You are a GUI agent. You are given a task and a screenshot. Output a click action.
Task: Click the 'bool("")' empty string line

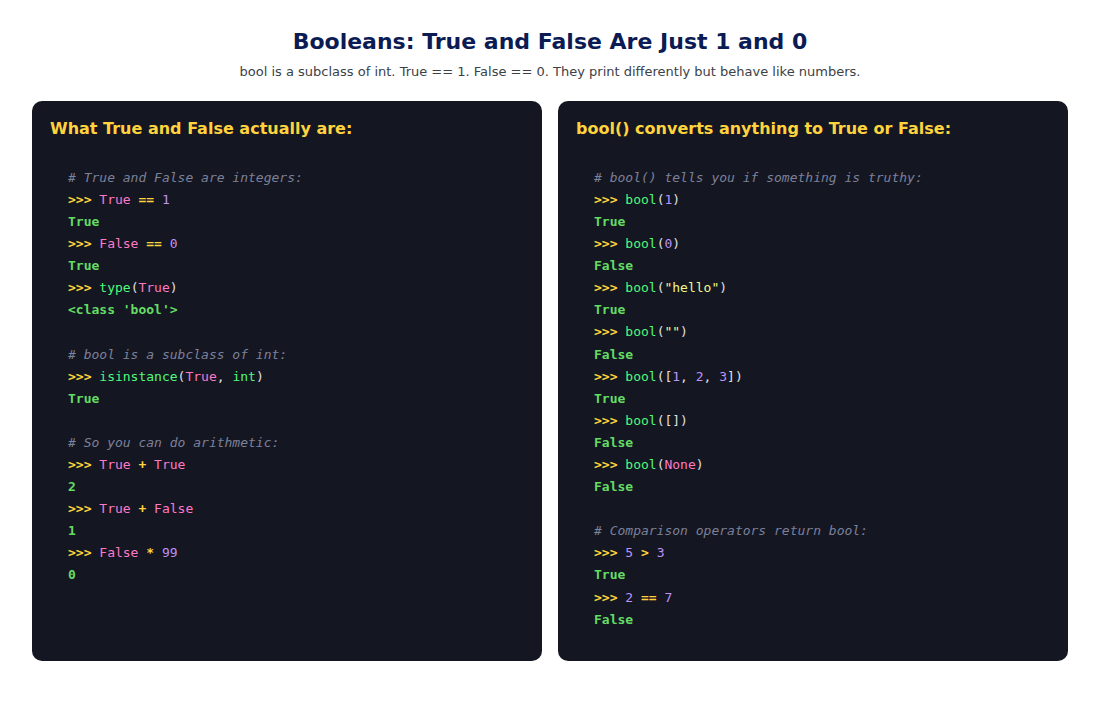(x=640, y=332)
